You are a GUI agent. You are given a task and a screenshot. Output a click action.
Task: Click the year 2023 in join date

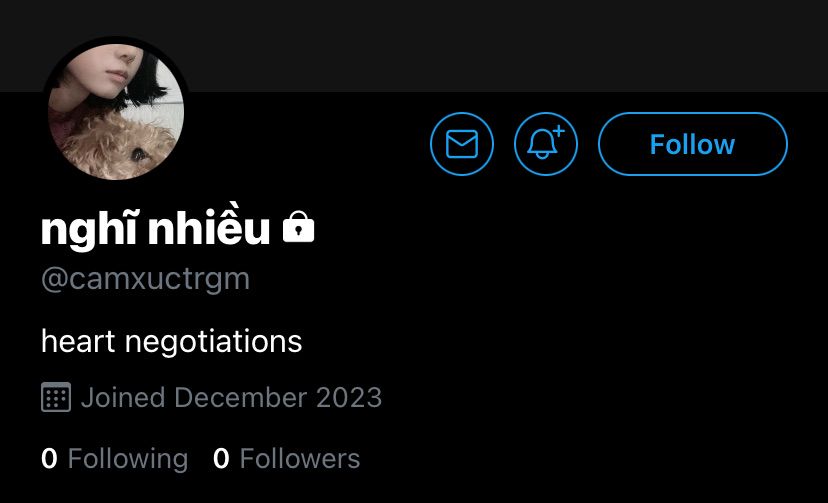click(x=349, y=397)
